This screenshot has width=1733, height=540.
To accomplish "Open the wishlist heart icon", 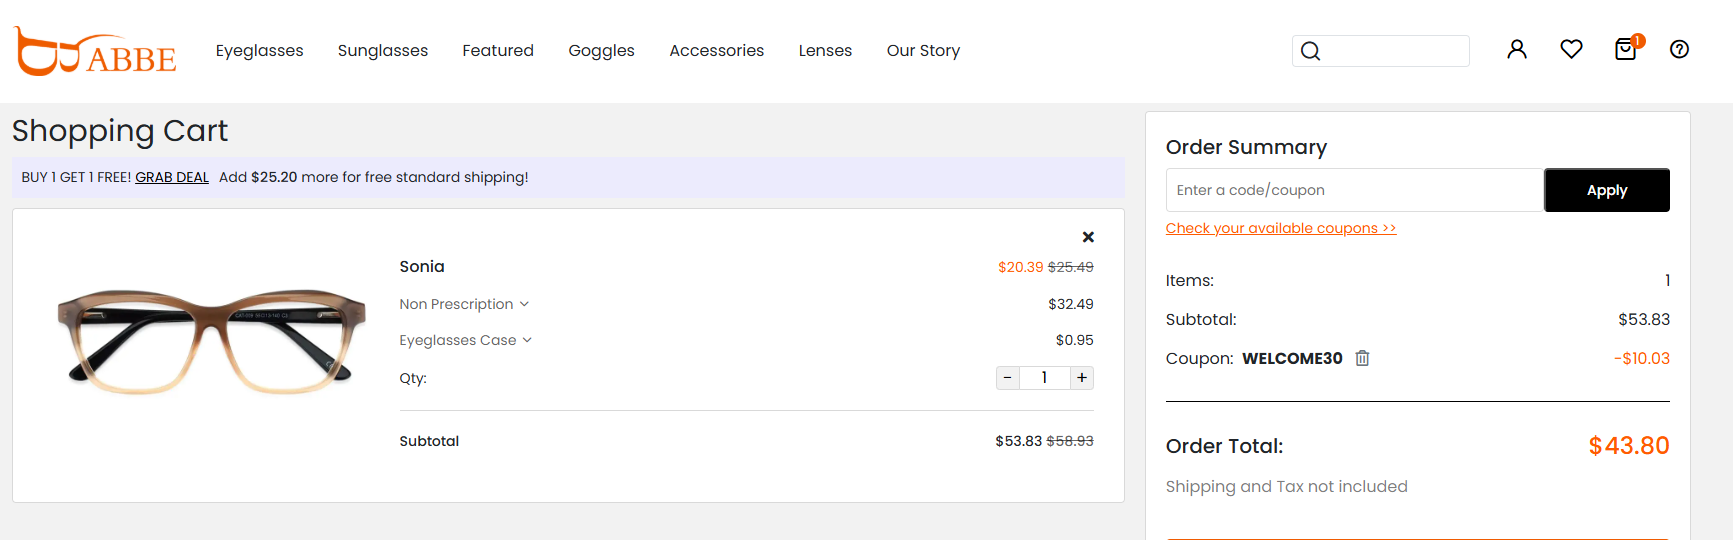I will click(x=1571, y=49).
